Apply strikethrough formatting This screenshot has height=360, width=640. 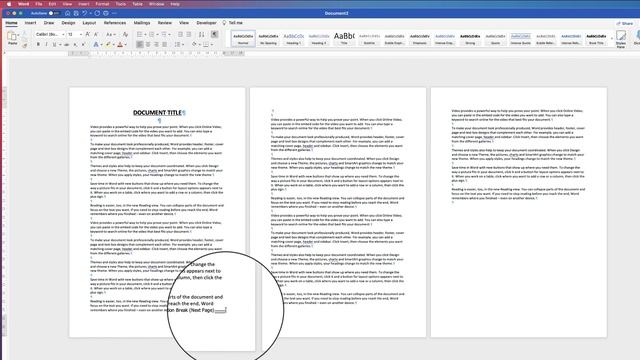67,44
